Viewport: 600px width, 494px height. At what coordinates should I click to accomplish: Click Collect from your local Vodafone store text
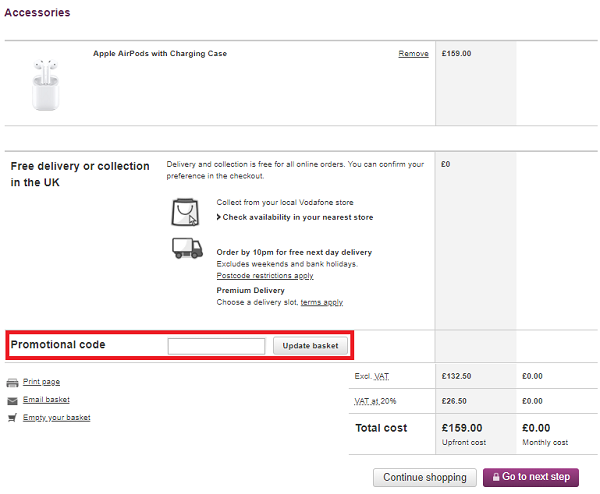(285, 202)
